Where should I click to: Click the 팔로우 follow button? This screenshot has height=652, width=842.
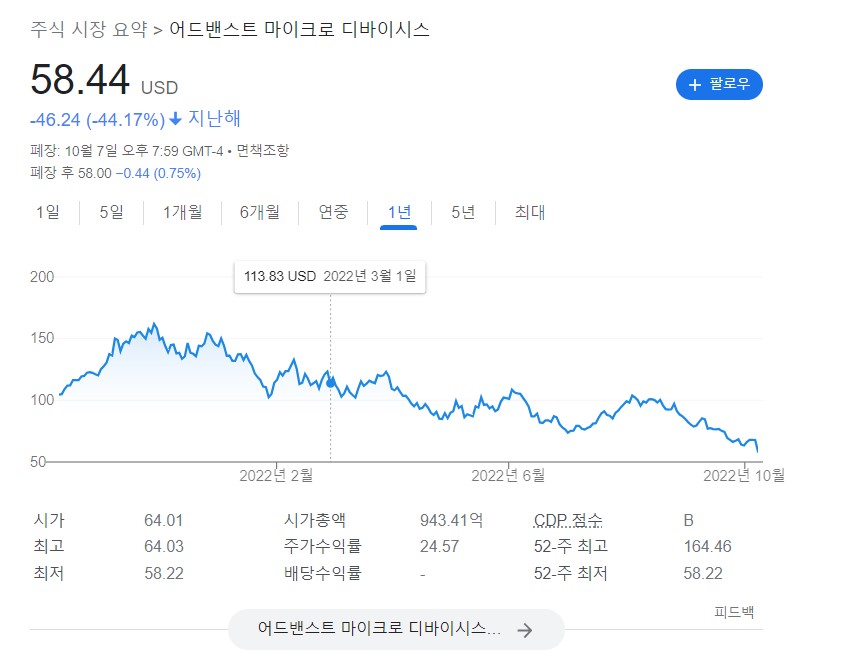(x=718, y=84)
